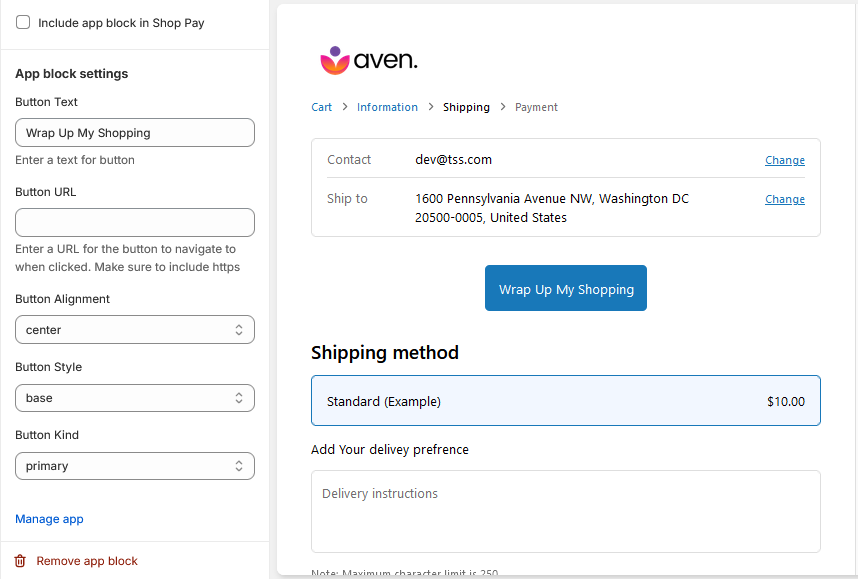
Task: Focus the Button Text input field
Action: [135, 133]
